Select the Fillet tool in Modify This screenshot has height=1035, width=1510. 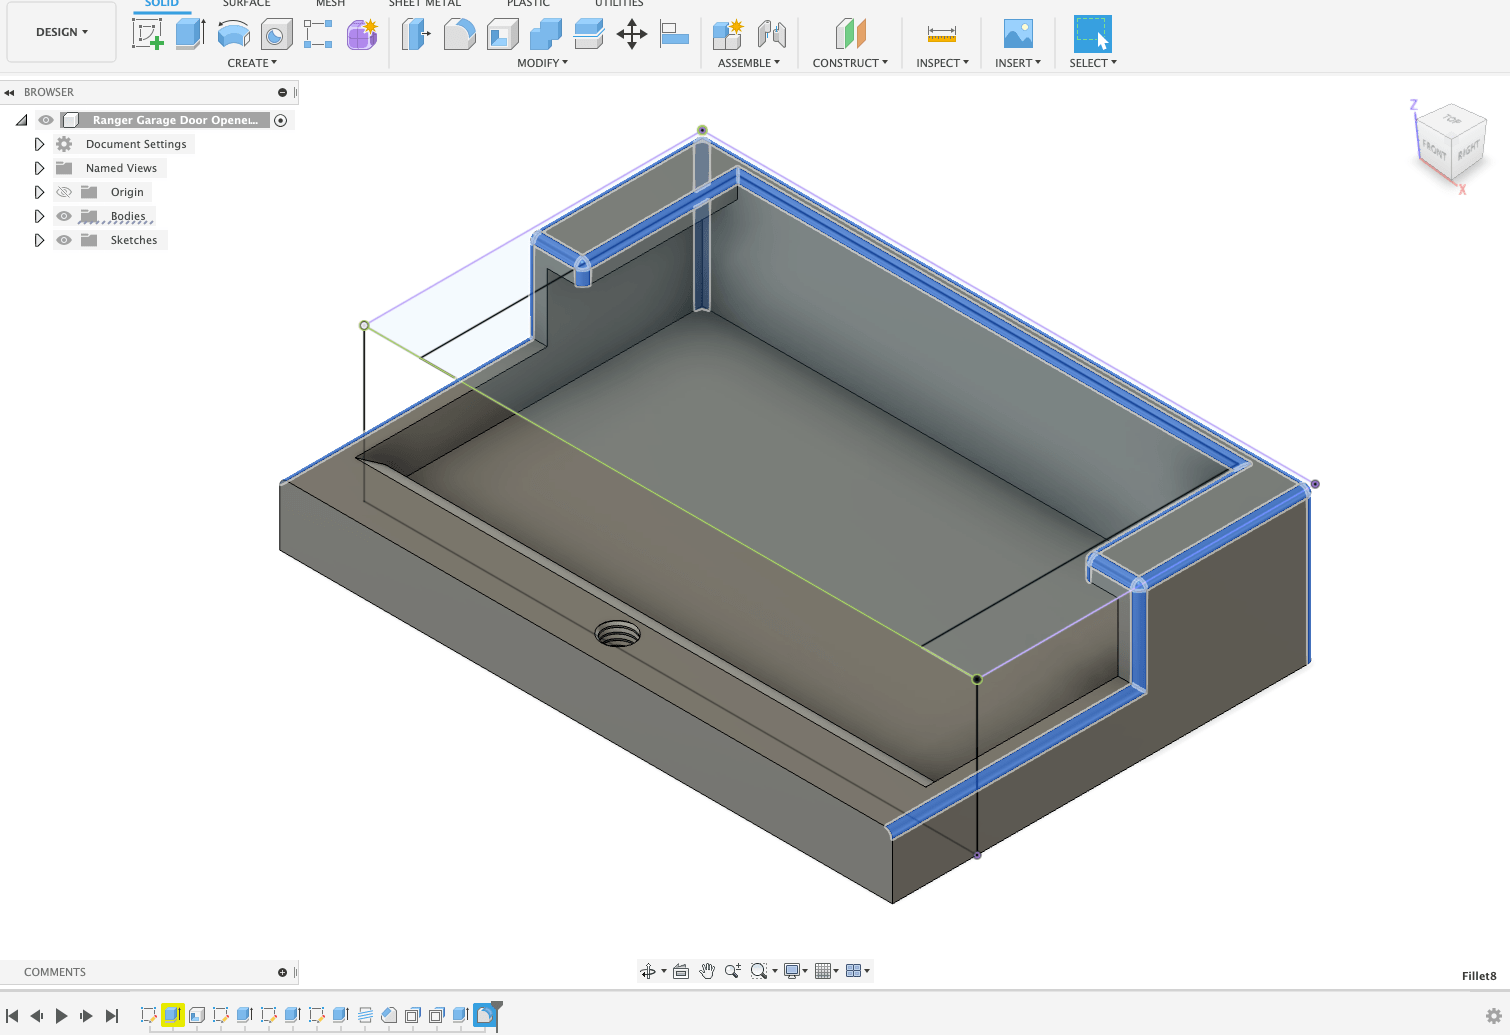coord(459,34)
